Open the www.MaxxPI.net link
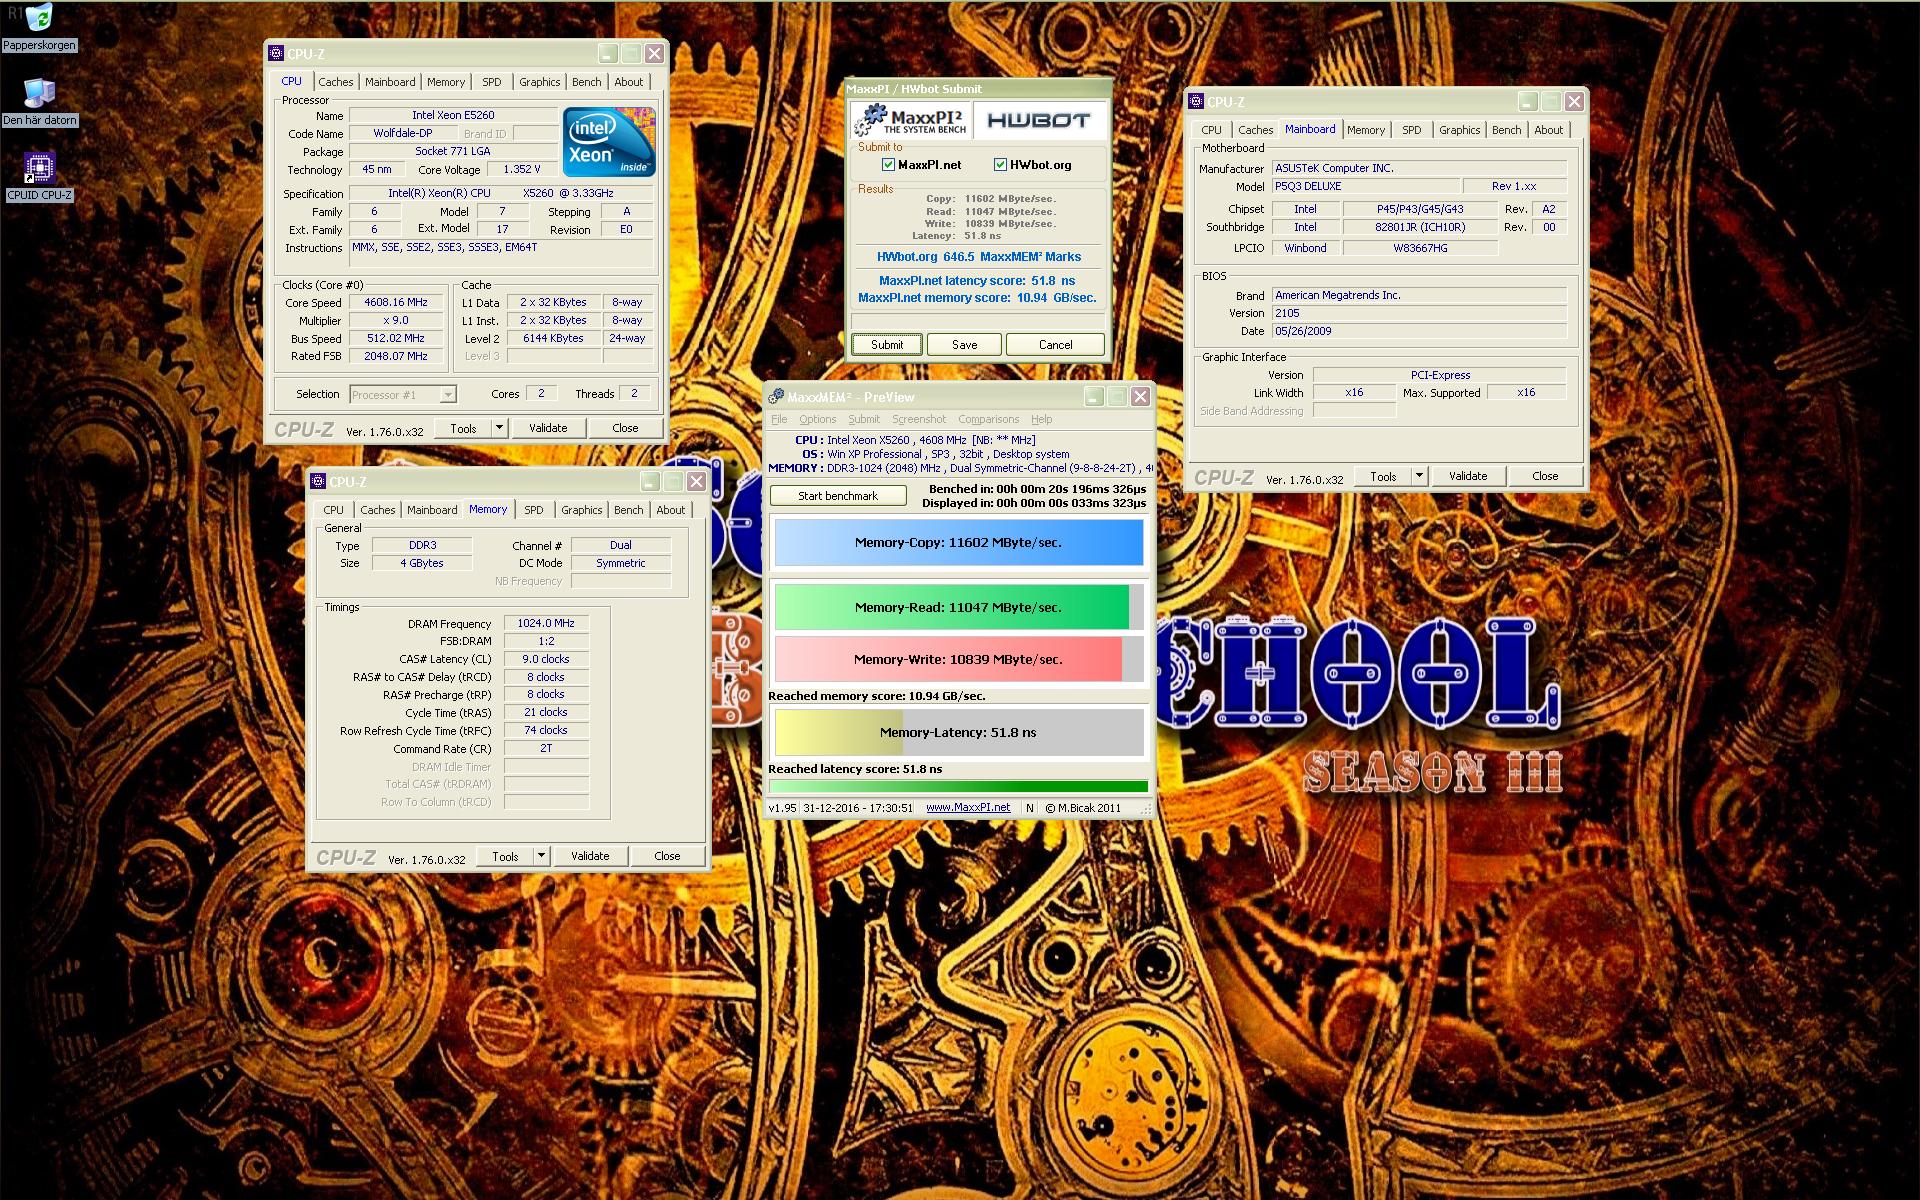Image resolution: width=1920 pixels, height=1200 pixels. [967, 808]
